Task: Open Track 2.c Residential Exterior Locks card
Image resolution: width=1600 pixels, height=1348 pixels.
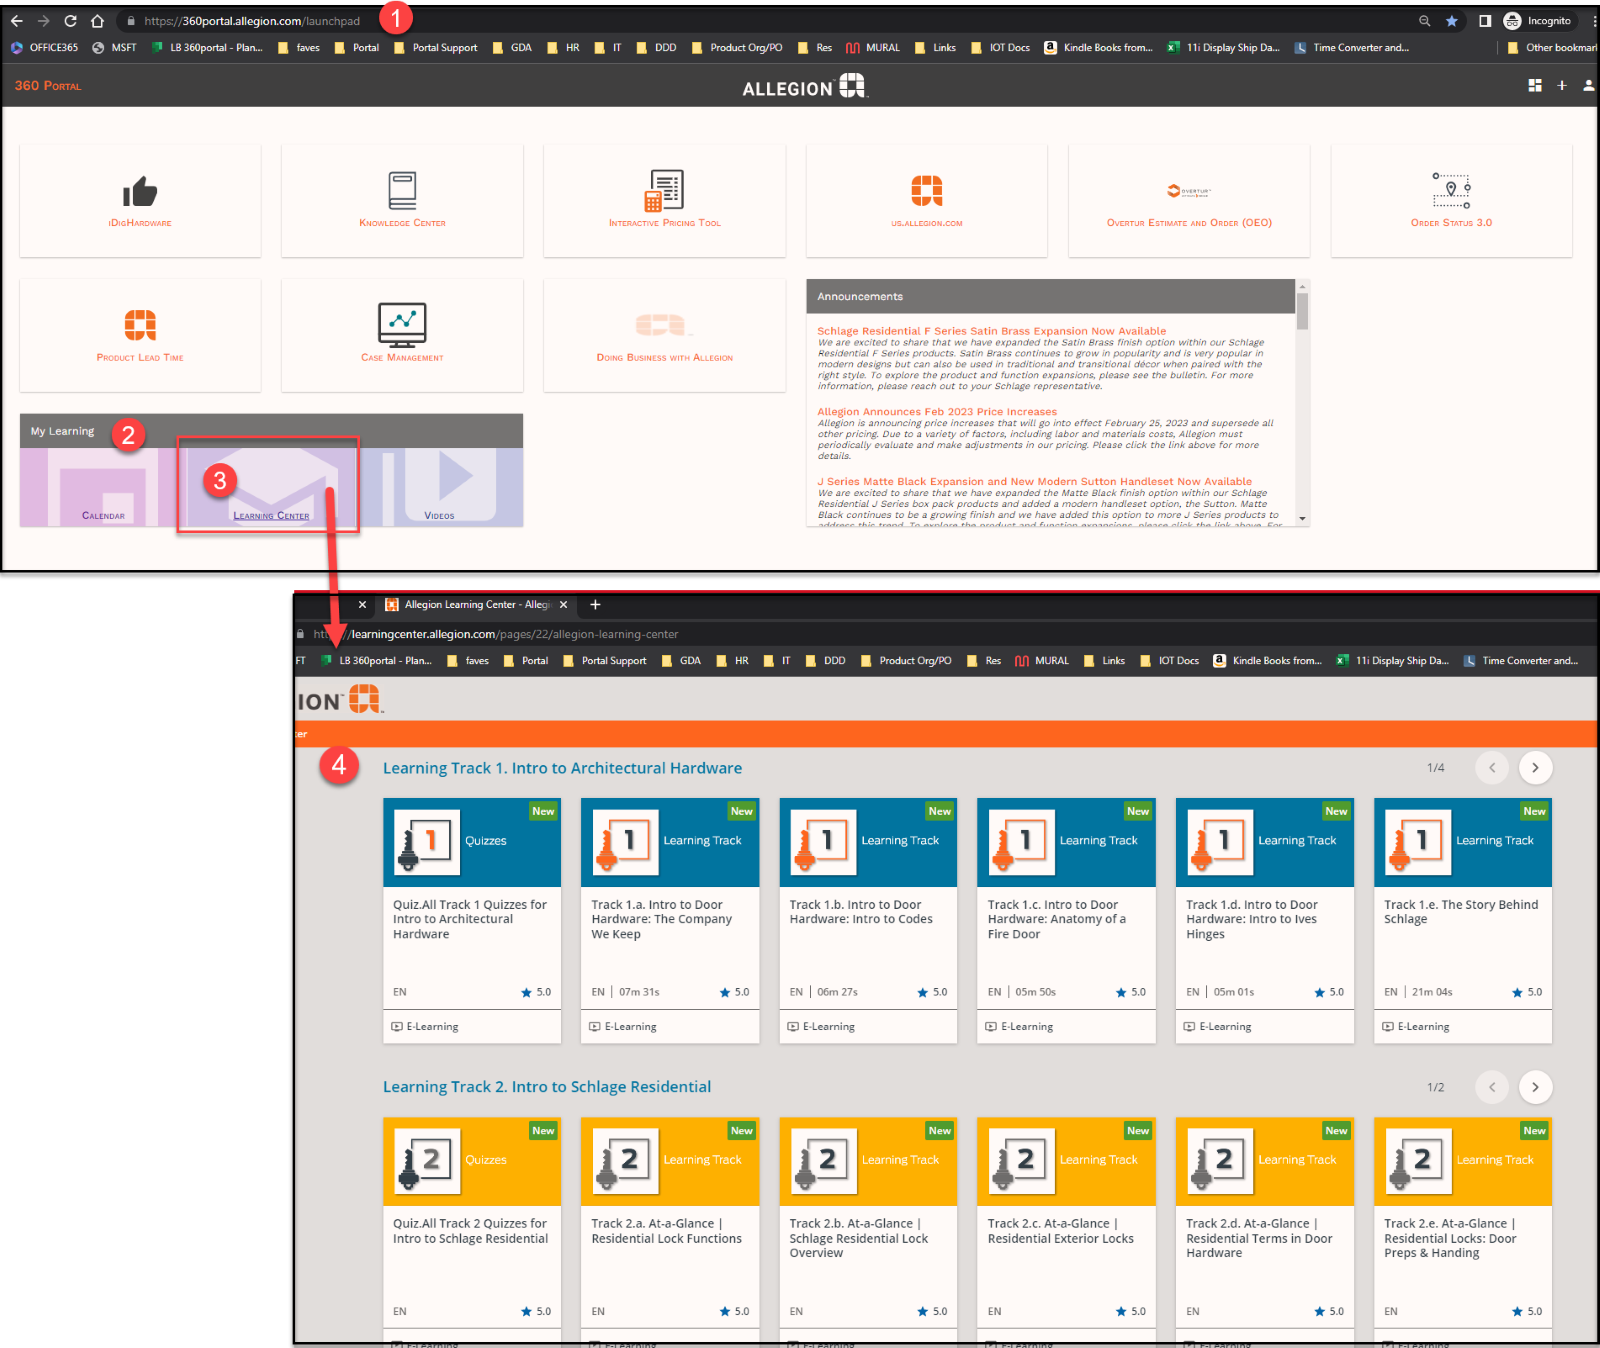Action: click(1066, 1230)
